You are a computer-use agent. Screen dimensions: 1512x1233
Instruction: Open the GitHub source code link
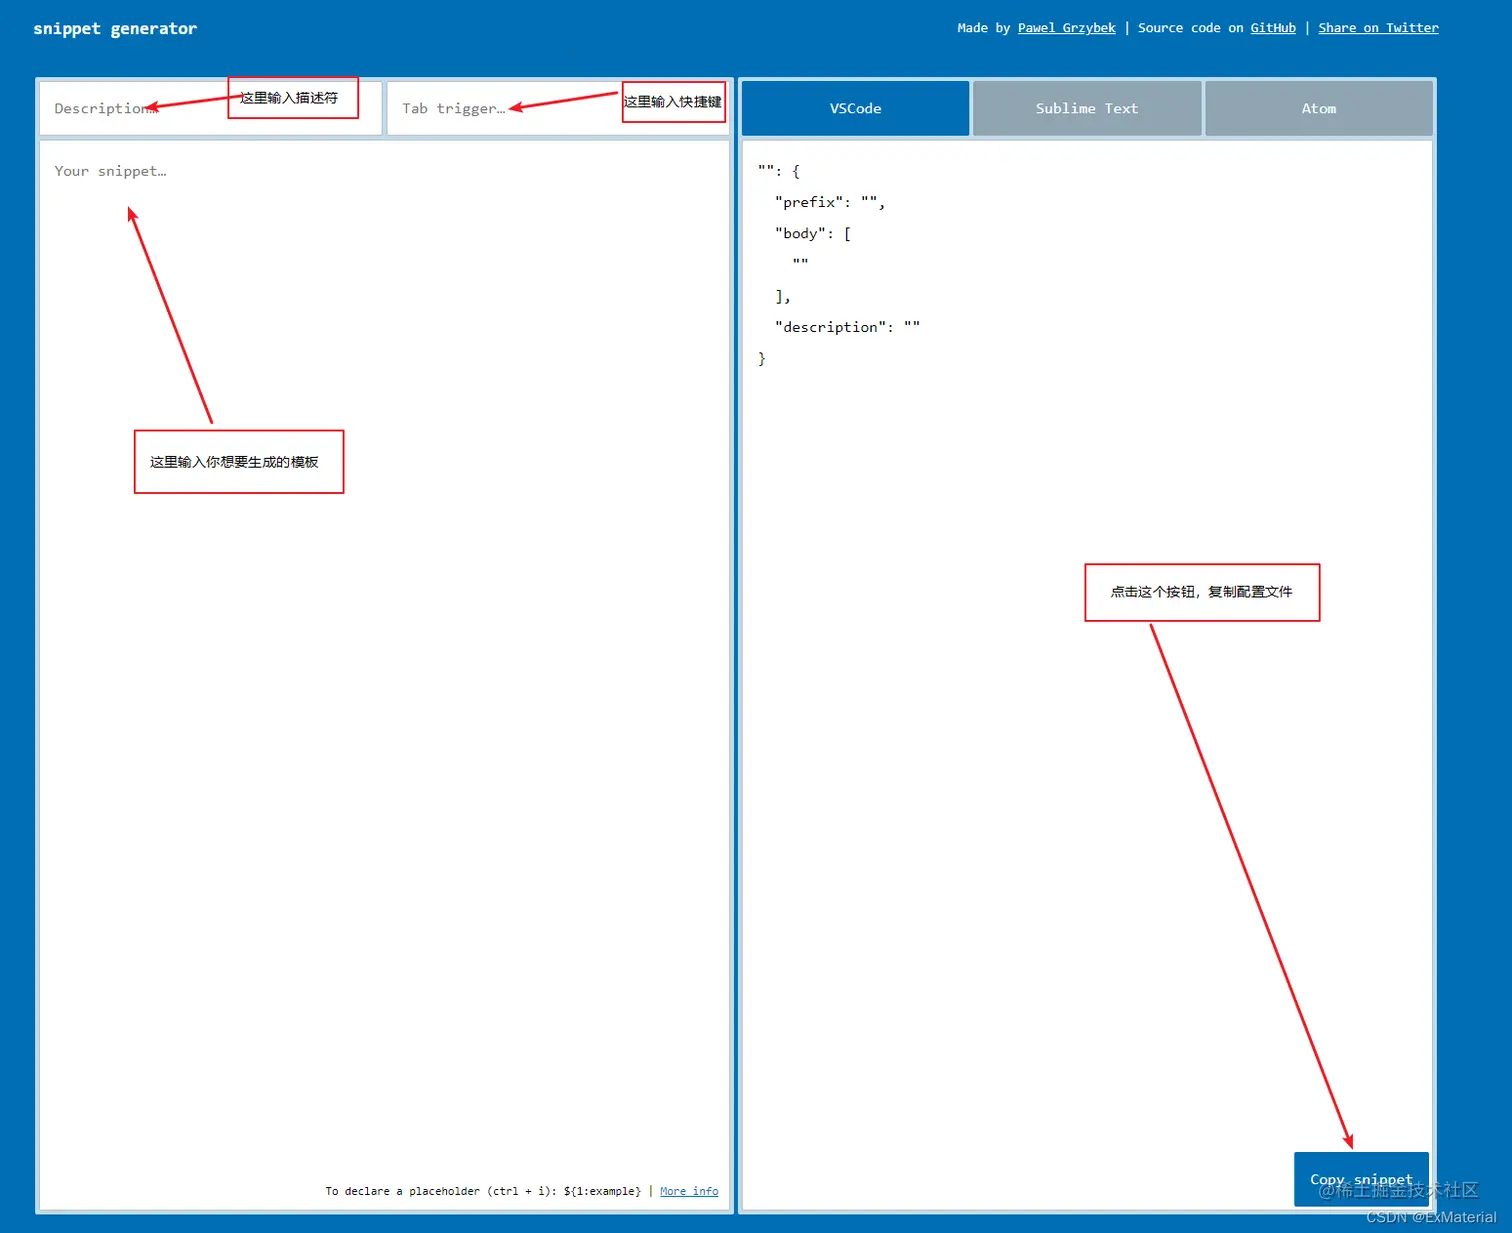(x=1273, y=28)
